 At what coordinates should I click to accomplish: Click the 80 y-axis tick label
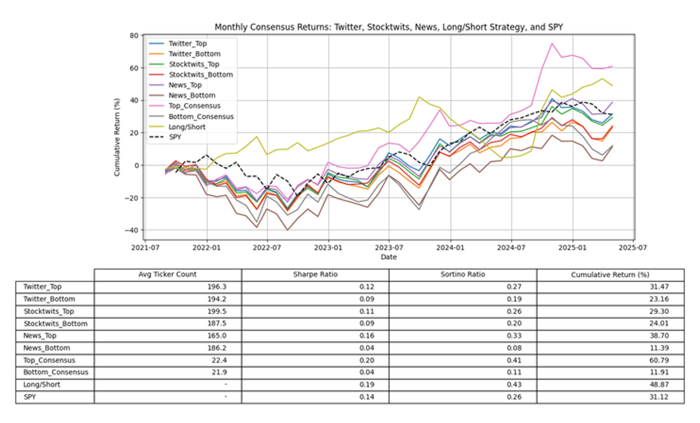point(133,35)
